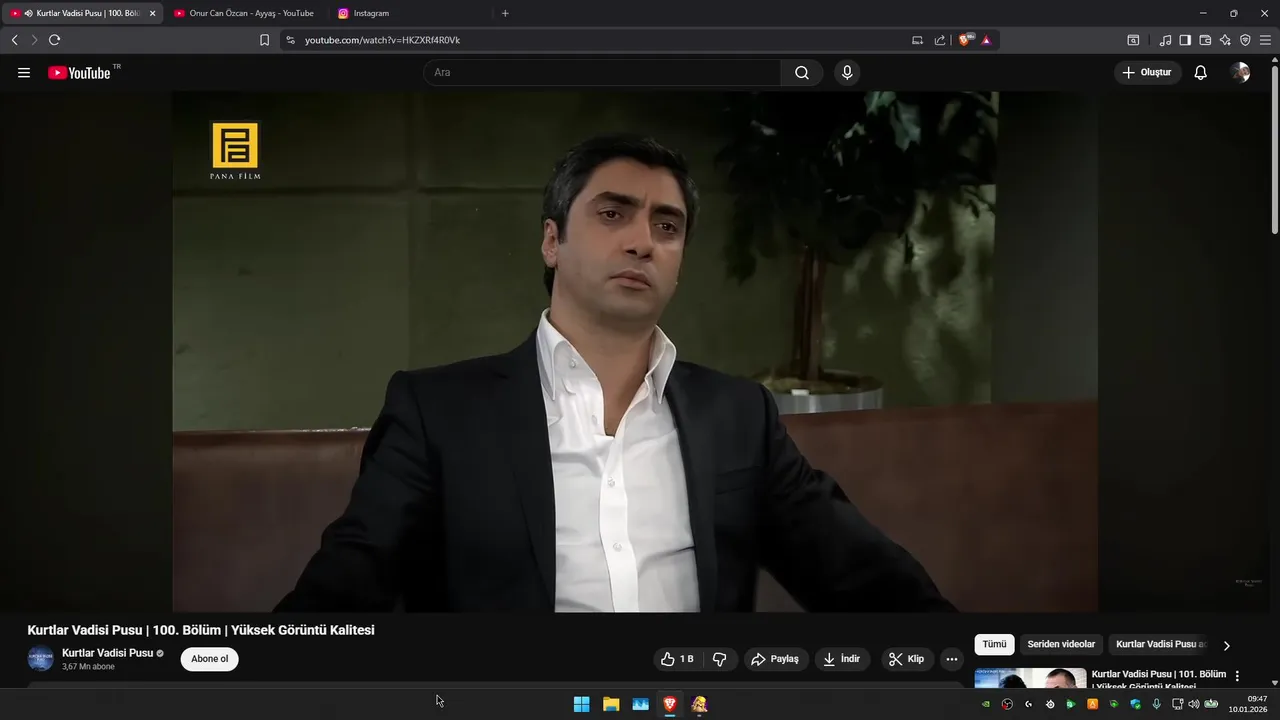1280x720 pixels.
Task: Bookmark this page
Action: coord(264,40)
